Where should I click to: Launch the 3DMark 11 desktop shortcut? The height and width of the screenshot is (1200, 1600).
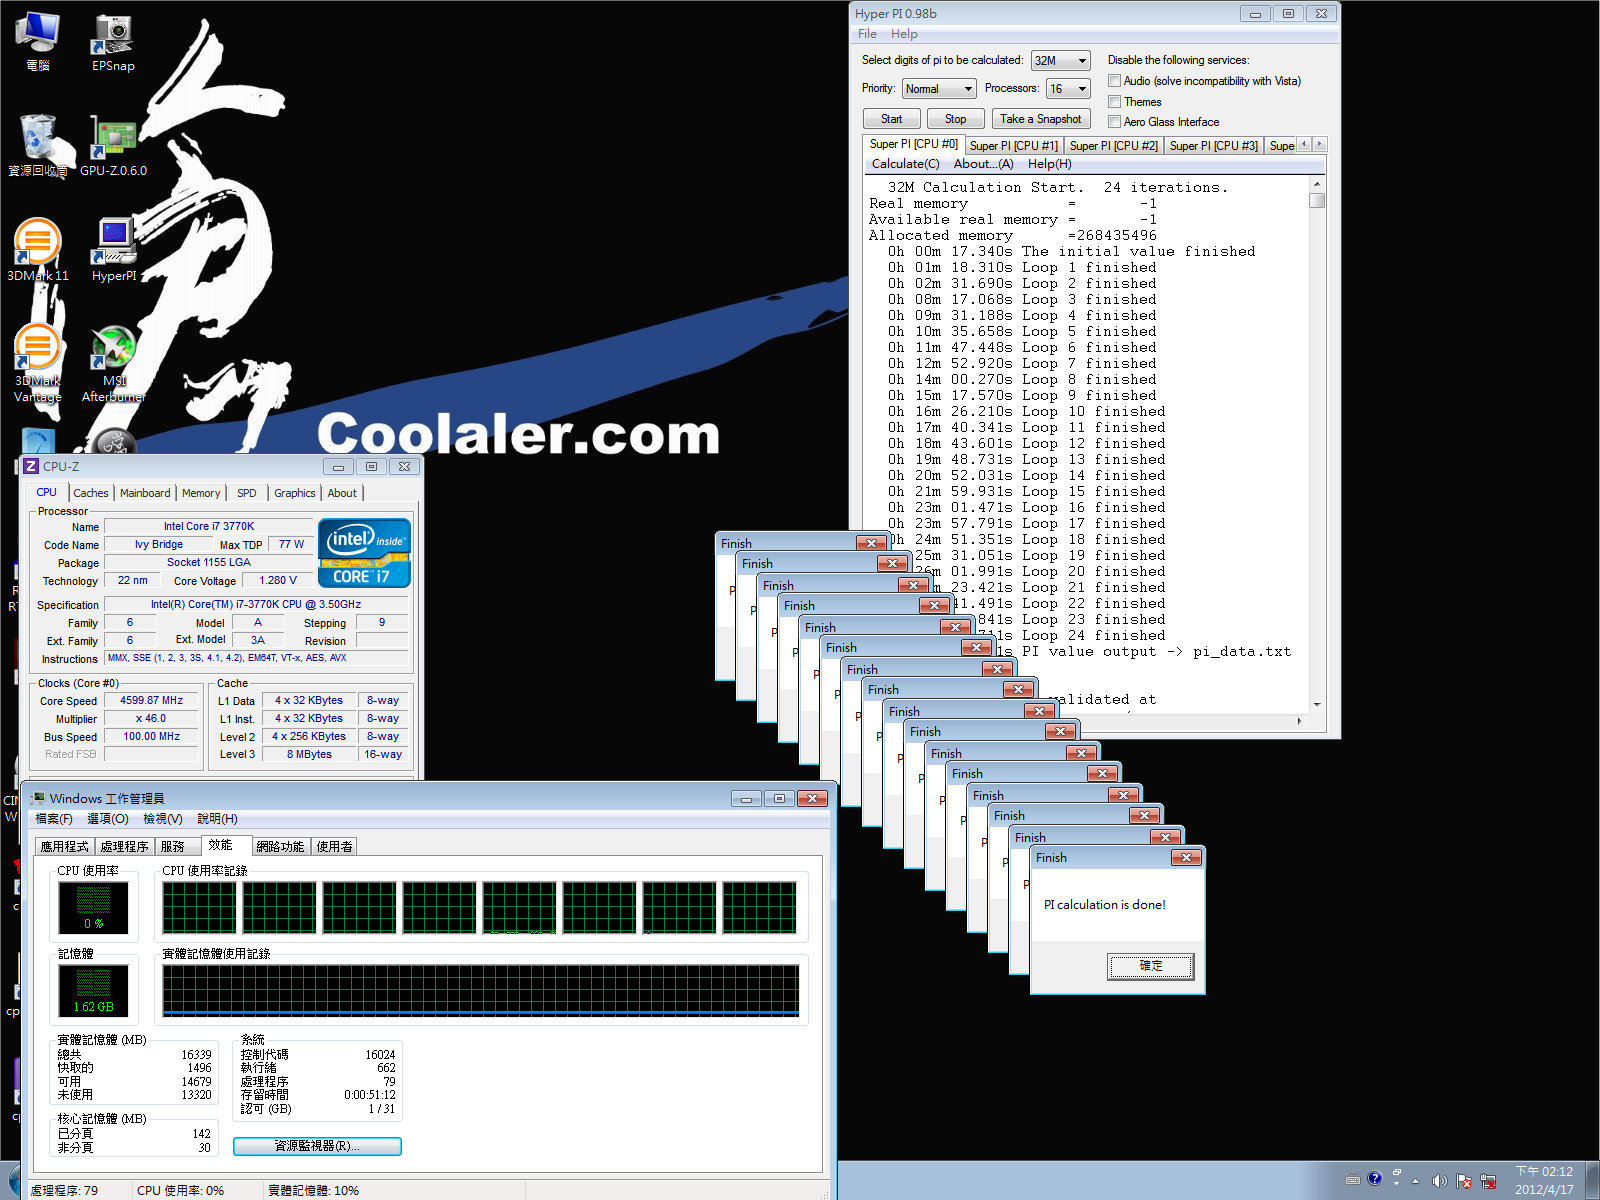click(38, 250)
